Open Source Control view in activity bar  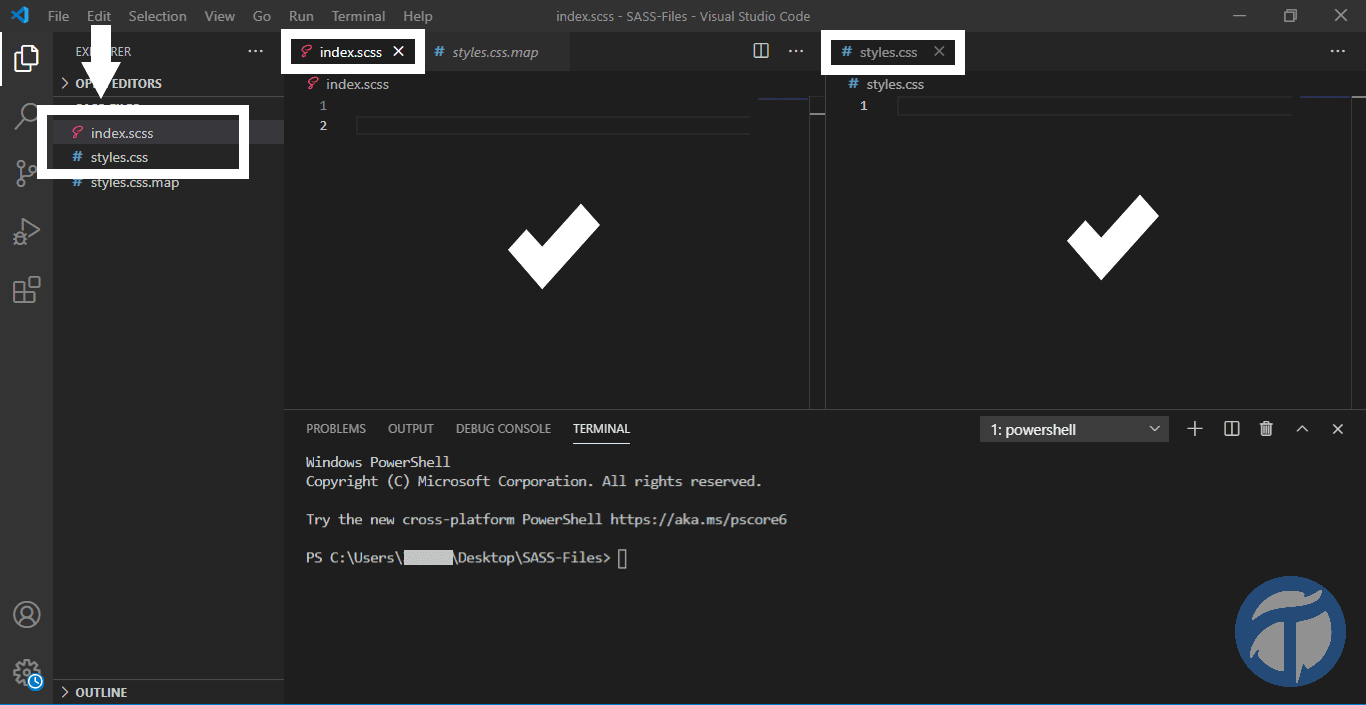pos(26,174)
